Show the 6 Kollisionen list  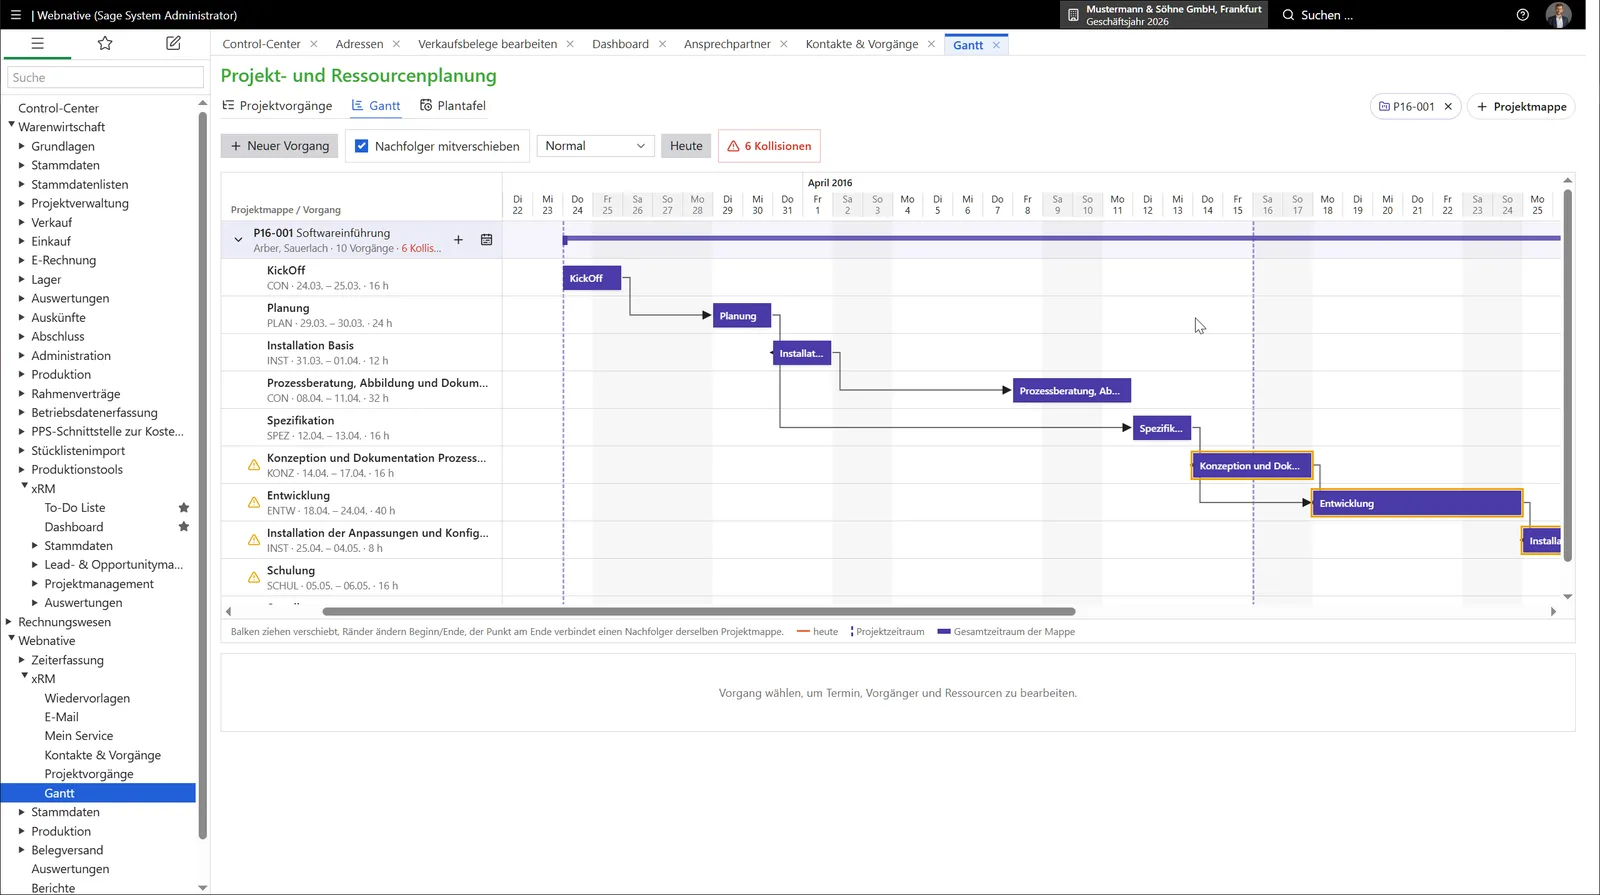(769, 146)
